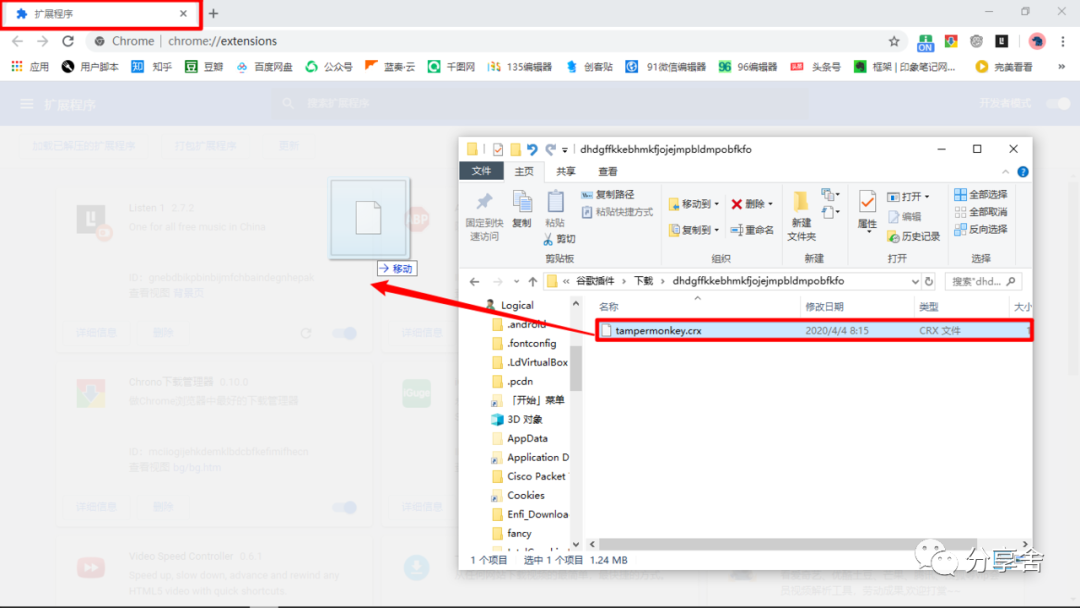Reload the Chrome extensions page

pyautogui.click(x=68, y=41)
